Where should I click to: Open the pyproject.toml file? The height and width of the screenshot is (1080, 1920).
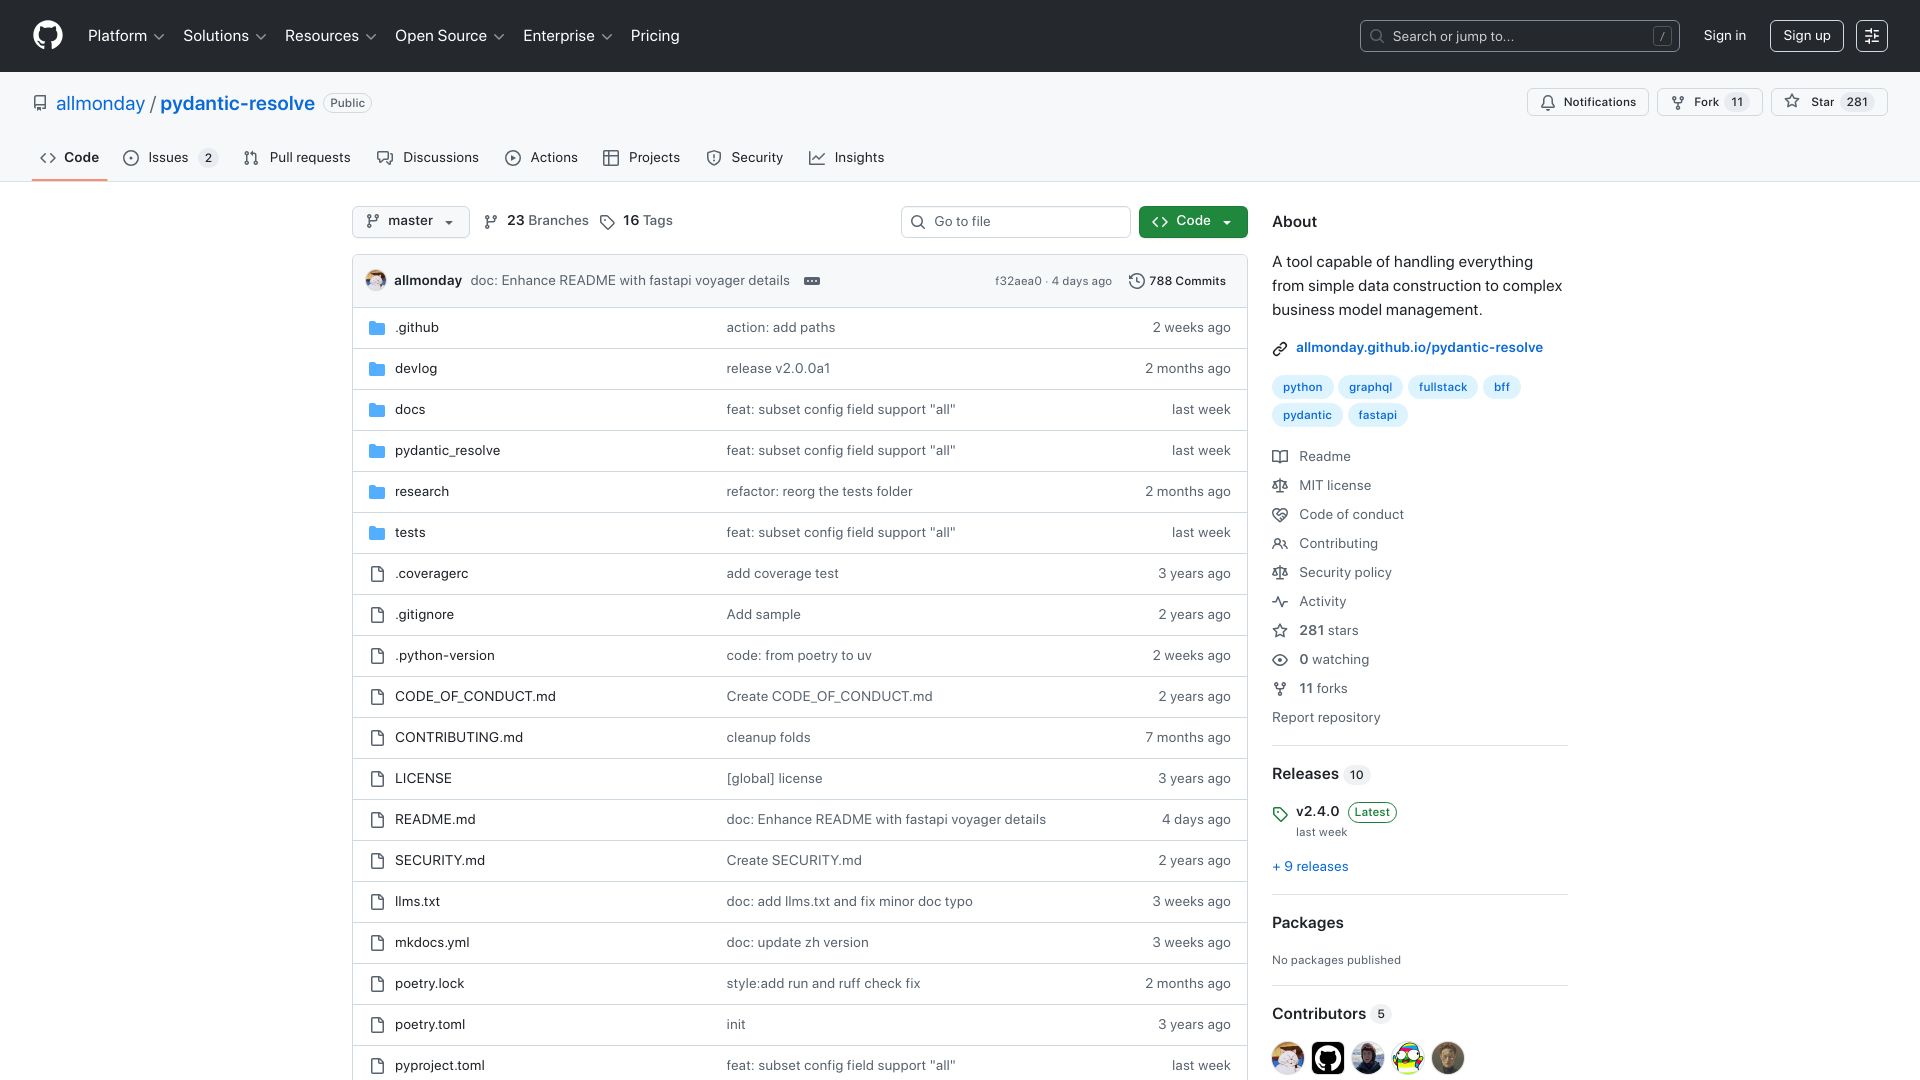[x=440, y=1066]
